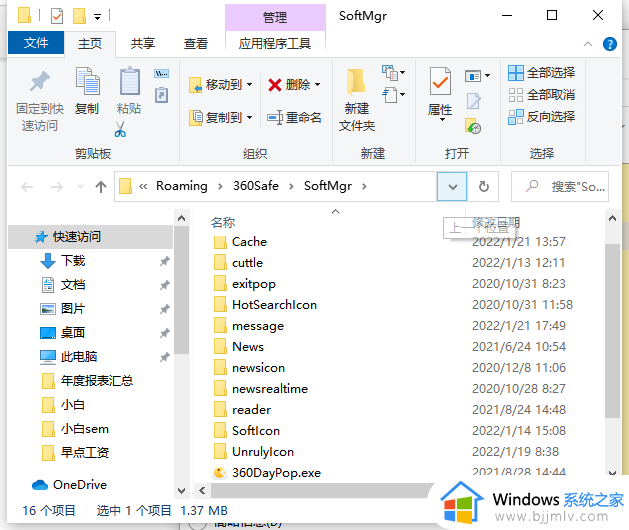Screen dimensions: 629x530
Task: Sort by 名称 column header
Action: [x=223, y=222]
